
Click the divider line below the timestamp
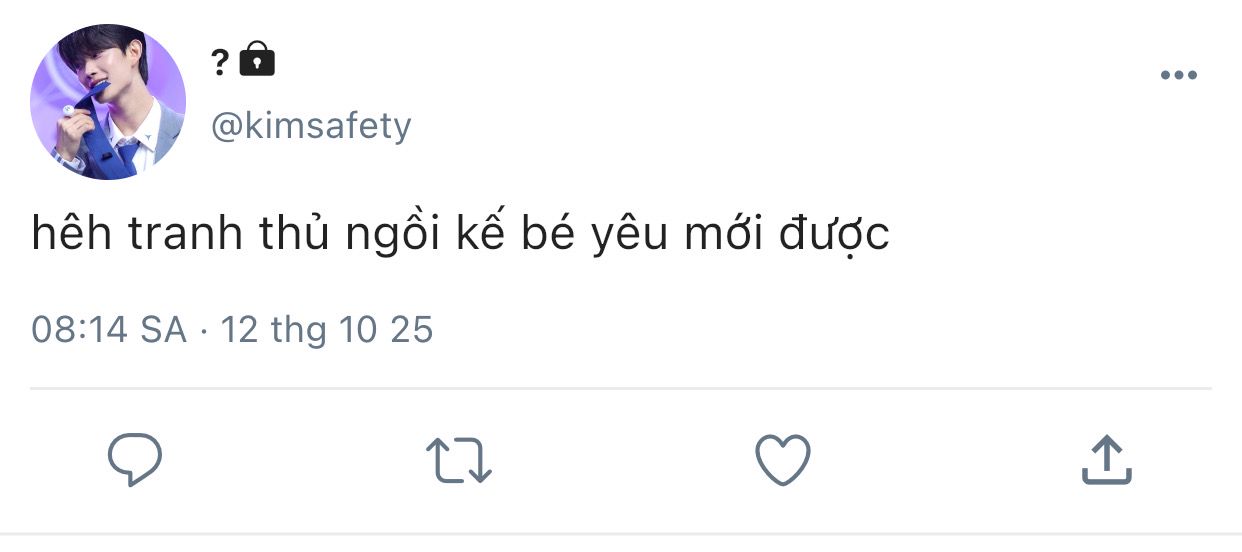click(x=620, y=387)
